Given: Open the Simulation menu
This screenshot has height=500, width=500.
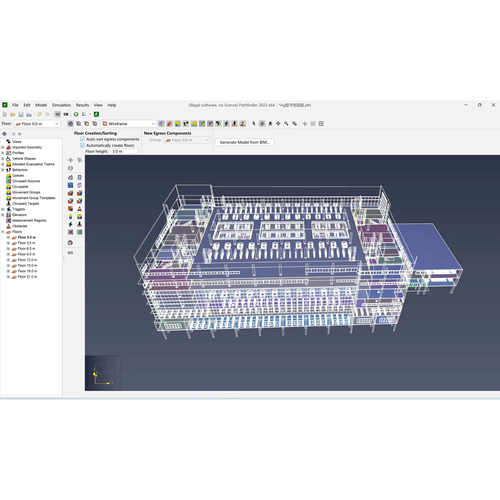Looking at the screenshot, I should tap(61, 105).
